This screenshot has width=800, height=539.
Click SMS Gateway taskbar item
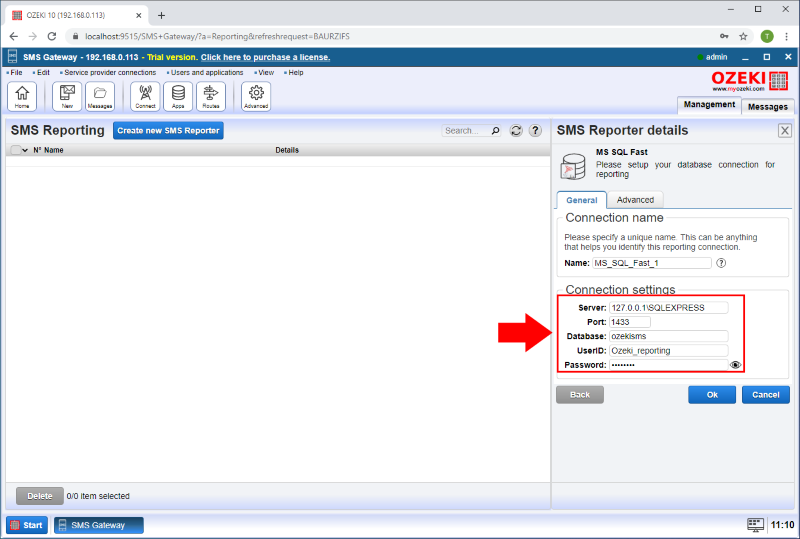point(99,525)
